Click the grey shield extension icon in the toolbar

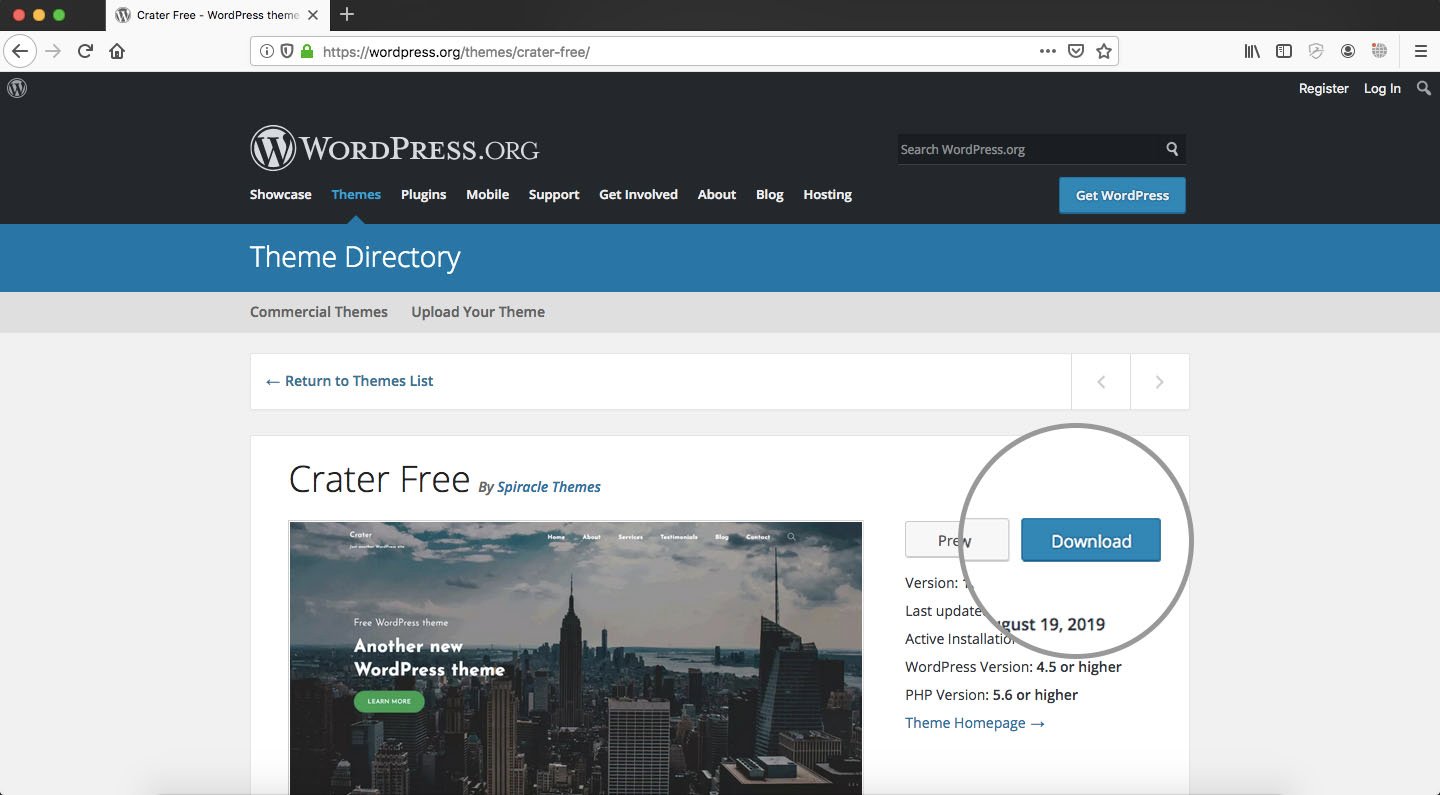(1316, 51)
